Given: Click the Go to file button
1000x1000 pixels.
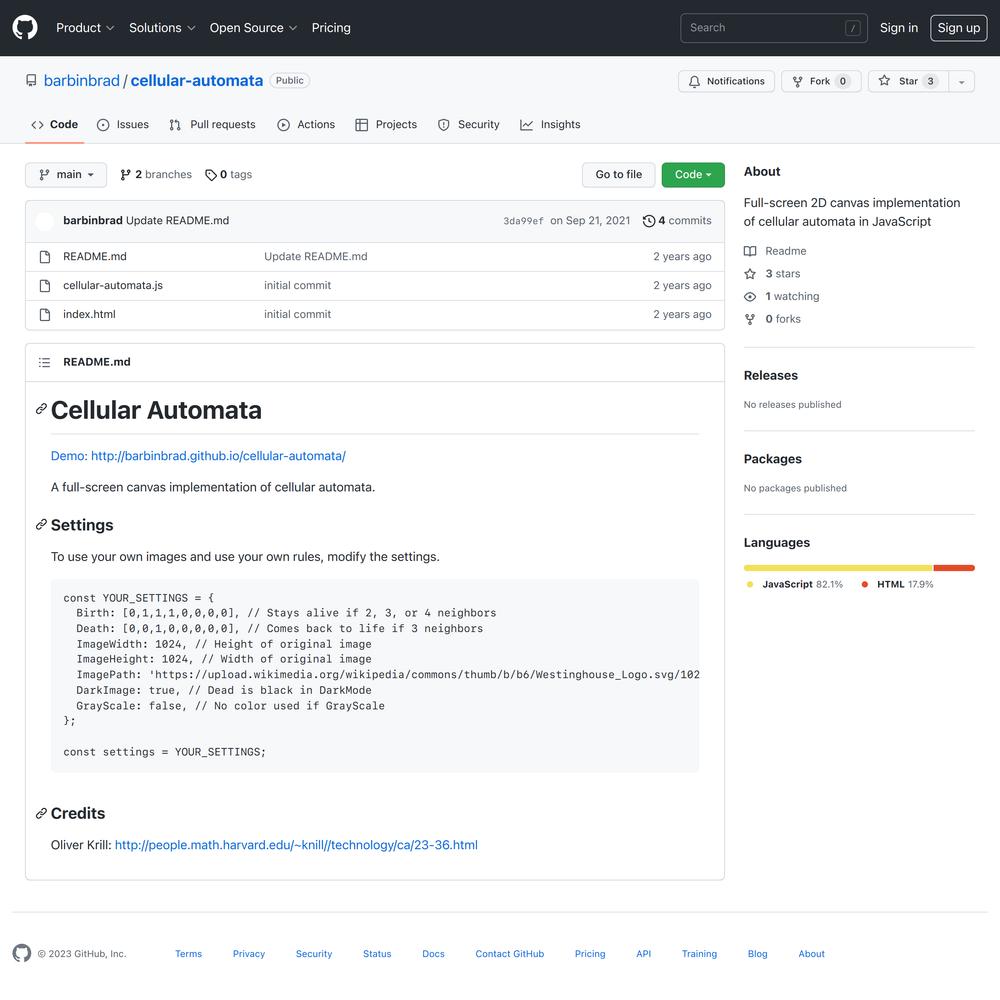Looking at the screenshot, I should pyautogui.click(x=618, y=175).
